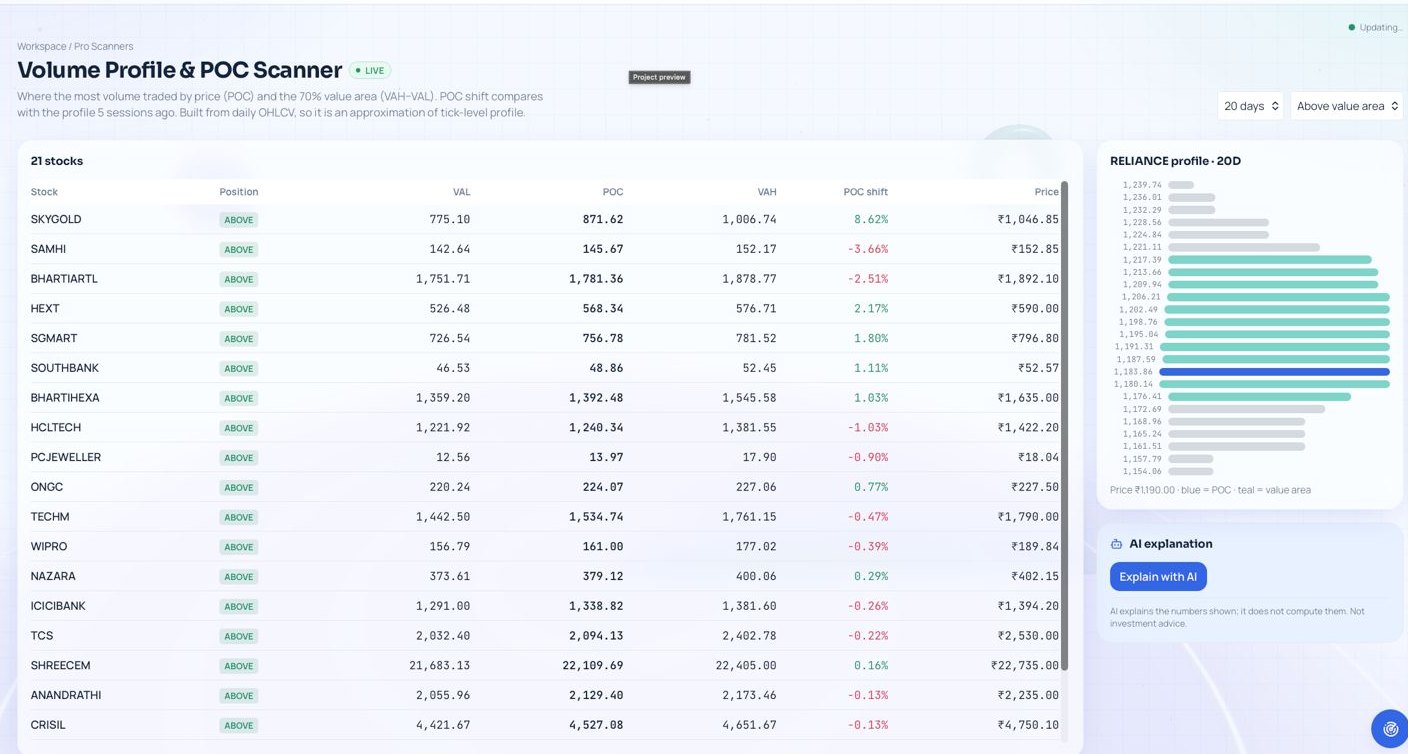Select the SAMHI stock name
Screen dimensions: 1408x754
(x=49, y=249)
